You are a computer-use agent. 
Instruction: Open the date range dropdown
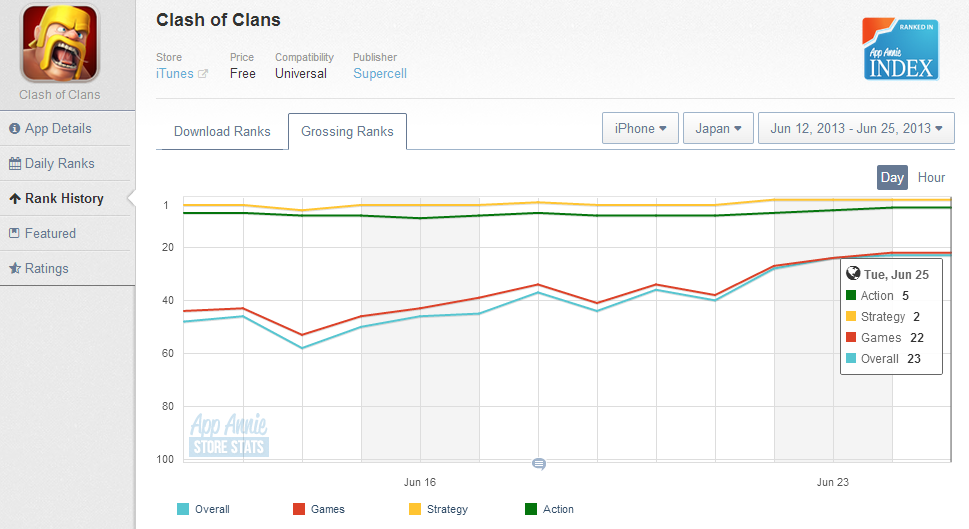[x=856, y=128]
